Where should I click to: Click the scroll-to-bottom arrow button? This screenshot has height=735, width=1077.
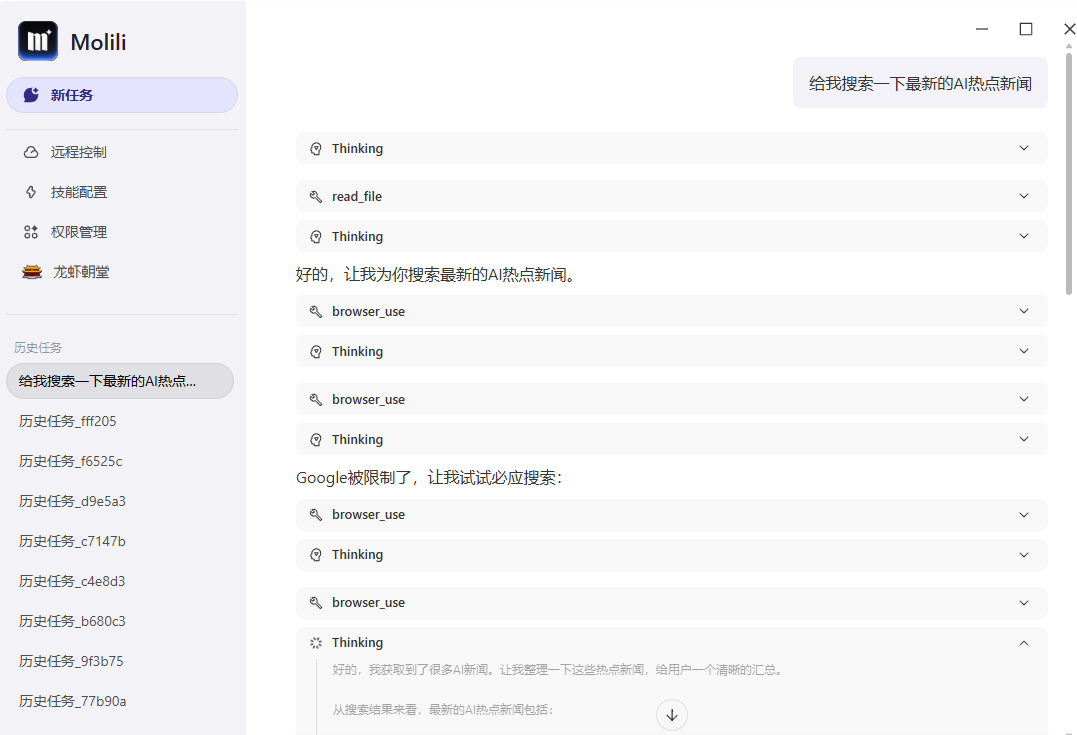(x=671, y=714)
